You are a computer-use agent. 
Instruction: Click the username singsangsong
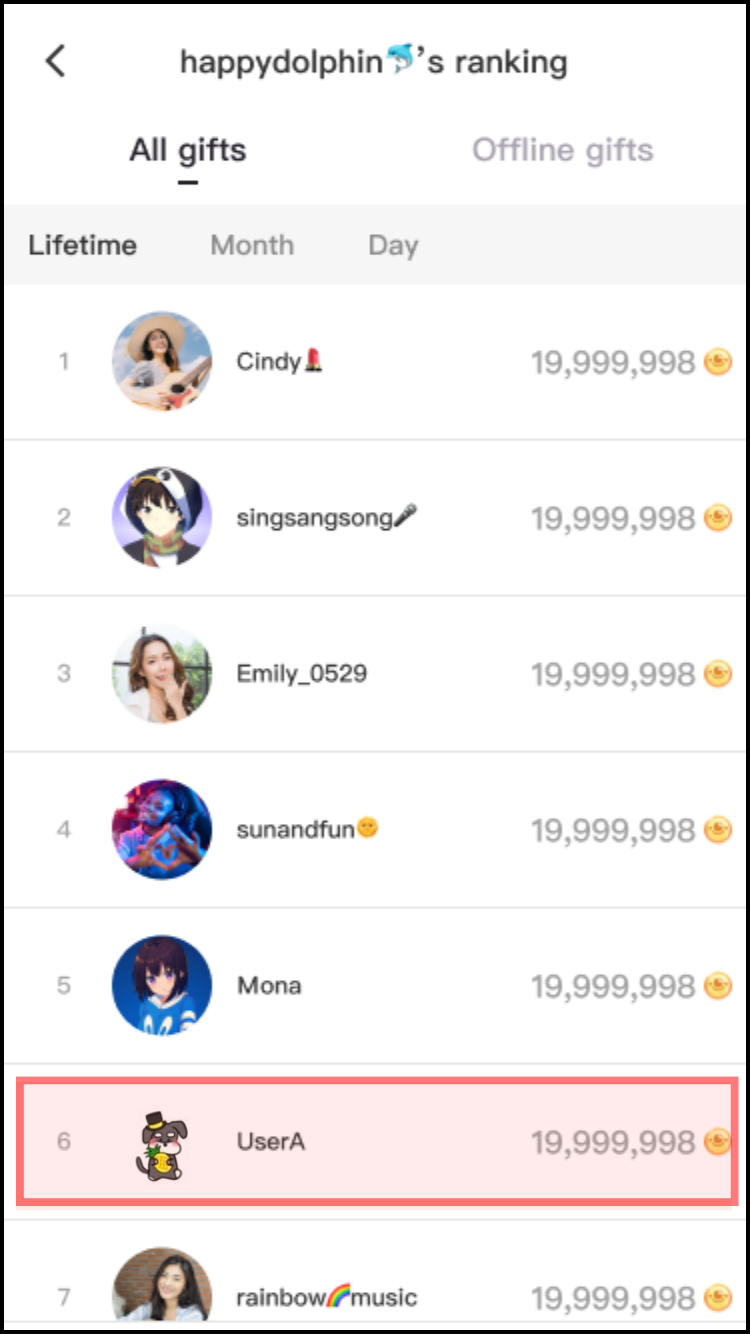[x=314, y=517]
